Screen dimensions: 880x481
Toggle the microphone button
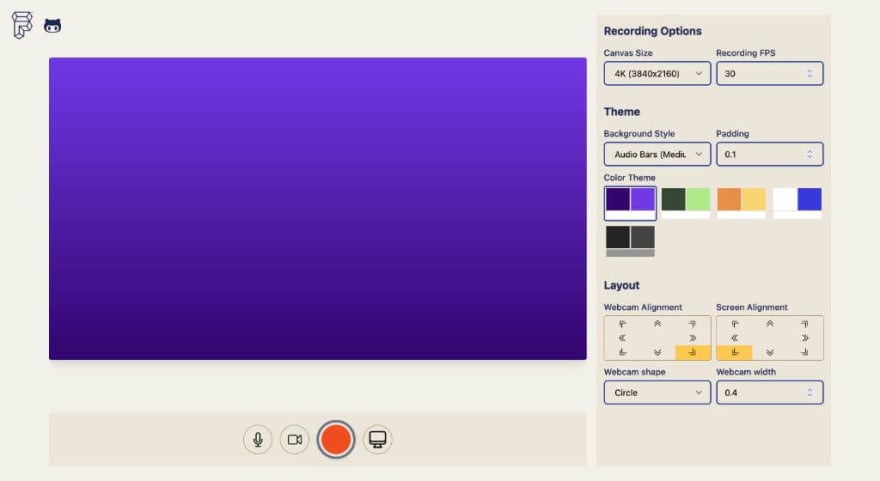point(258,439)
